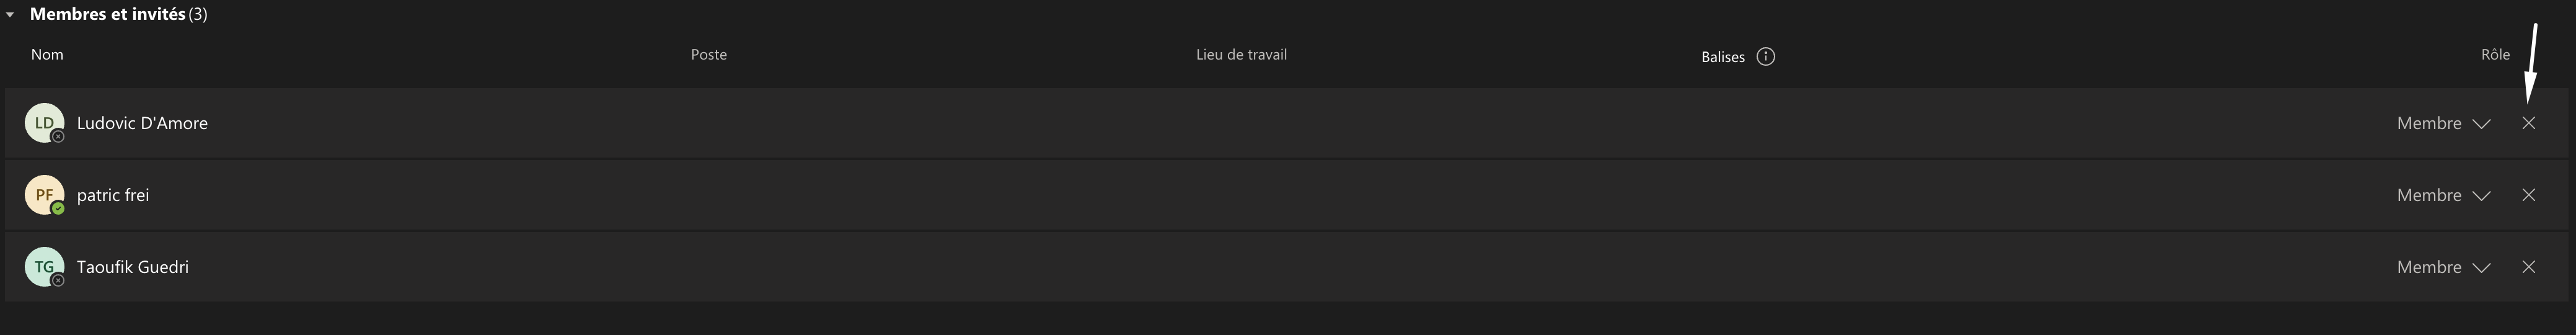Click Ludovic D'Amore's LD avatar
Image resolution: width=2576 pixels, height=335 pixels.
pyautogui.click(x=44, y=123)
